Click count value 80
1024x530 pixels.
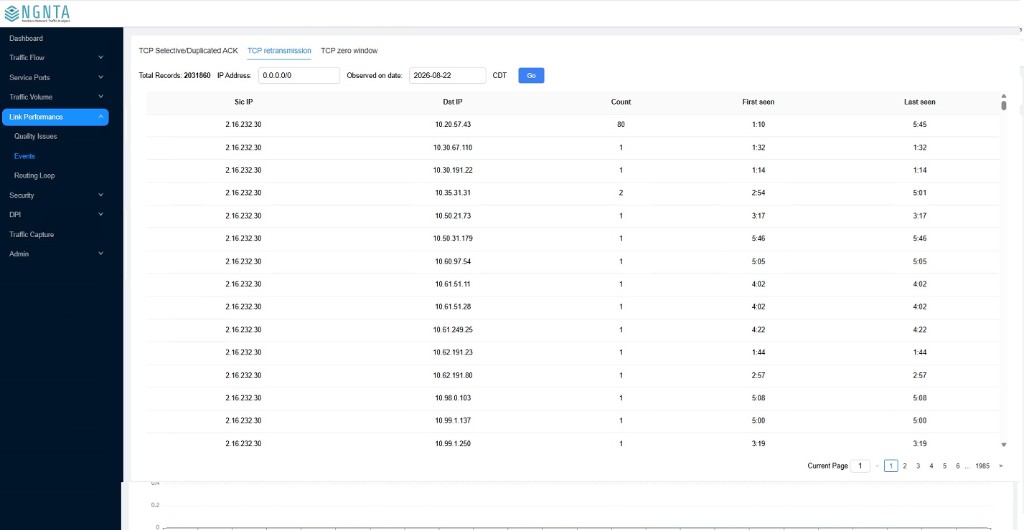pos(620,124)
